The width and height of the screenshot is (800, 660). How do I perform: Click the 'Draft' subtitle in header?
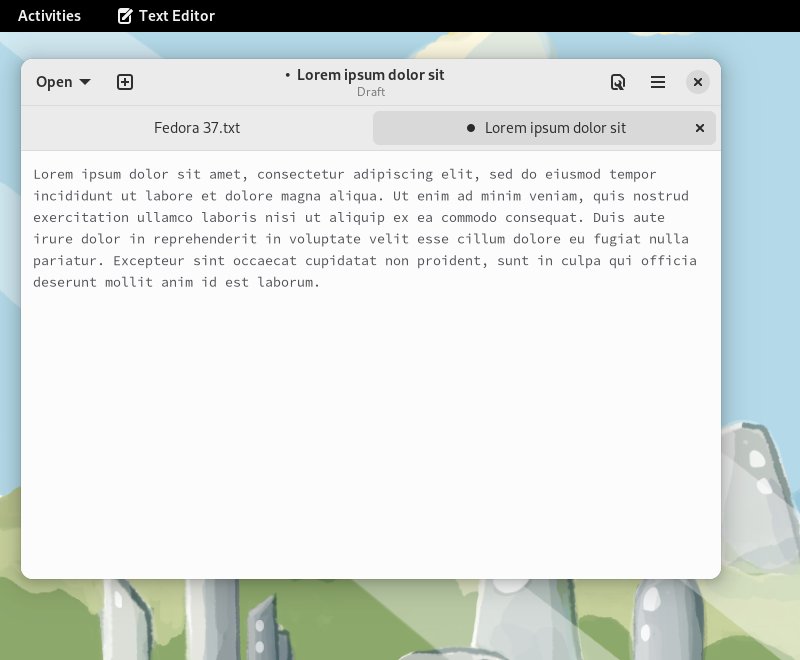click(x=371, y=92)
